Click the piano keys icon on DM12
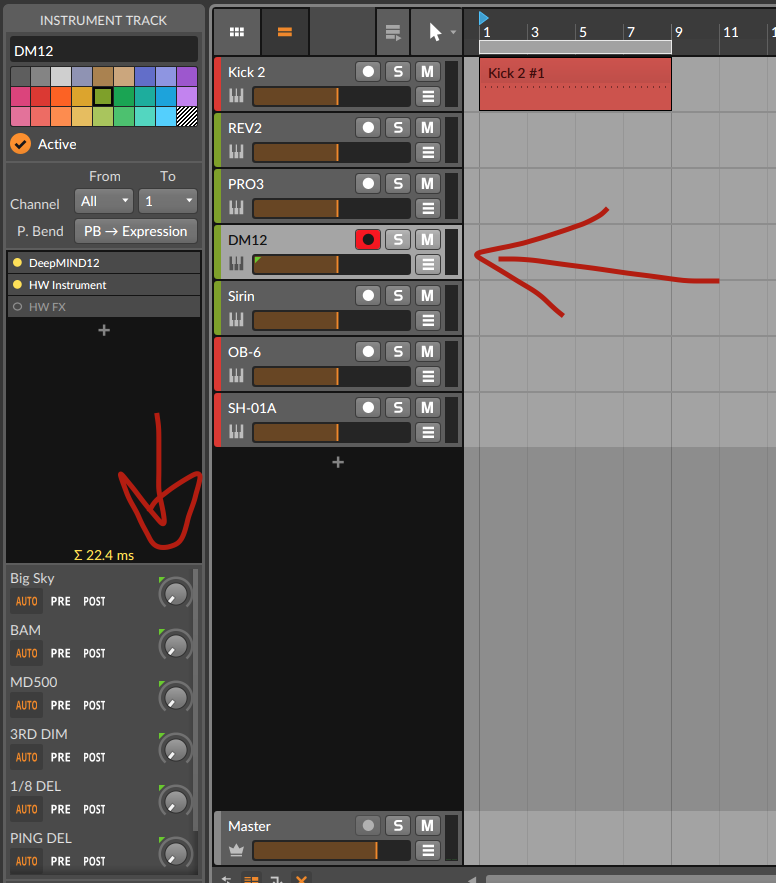 coord(237,264)
